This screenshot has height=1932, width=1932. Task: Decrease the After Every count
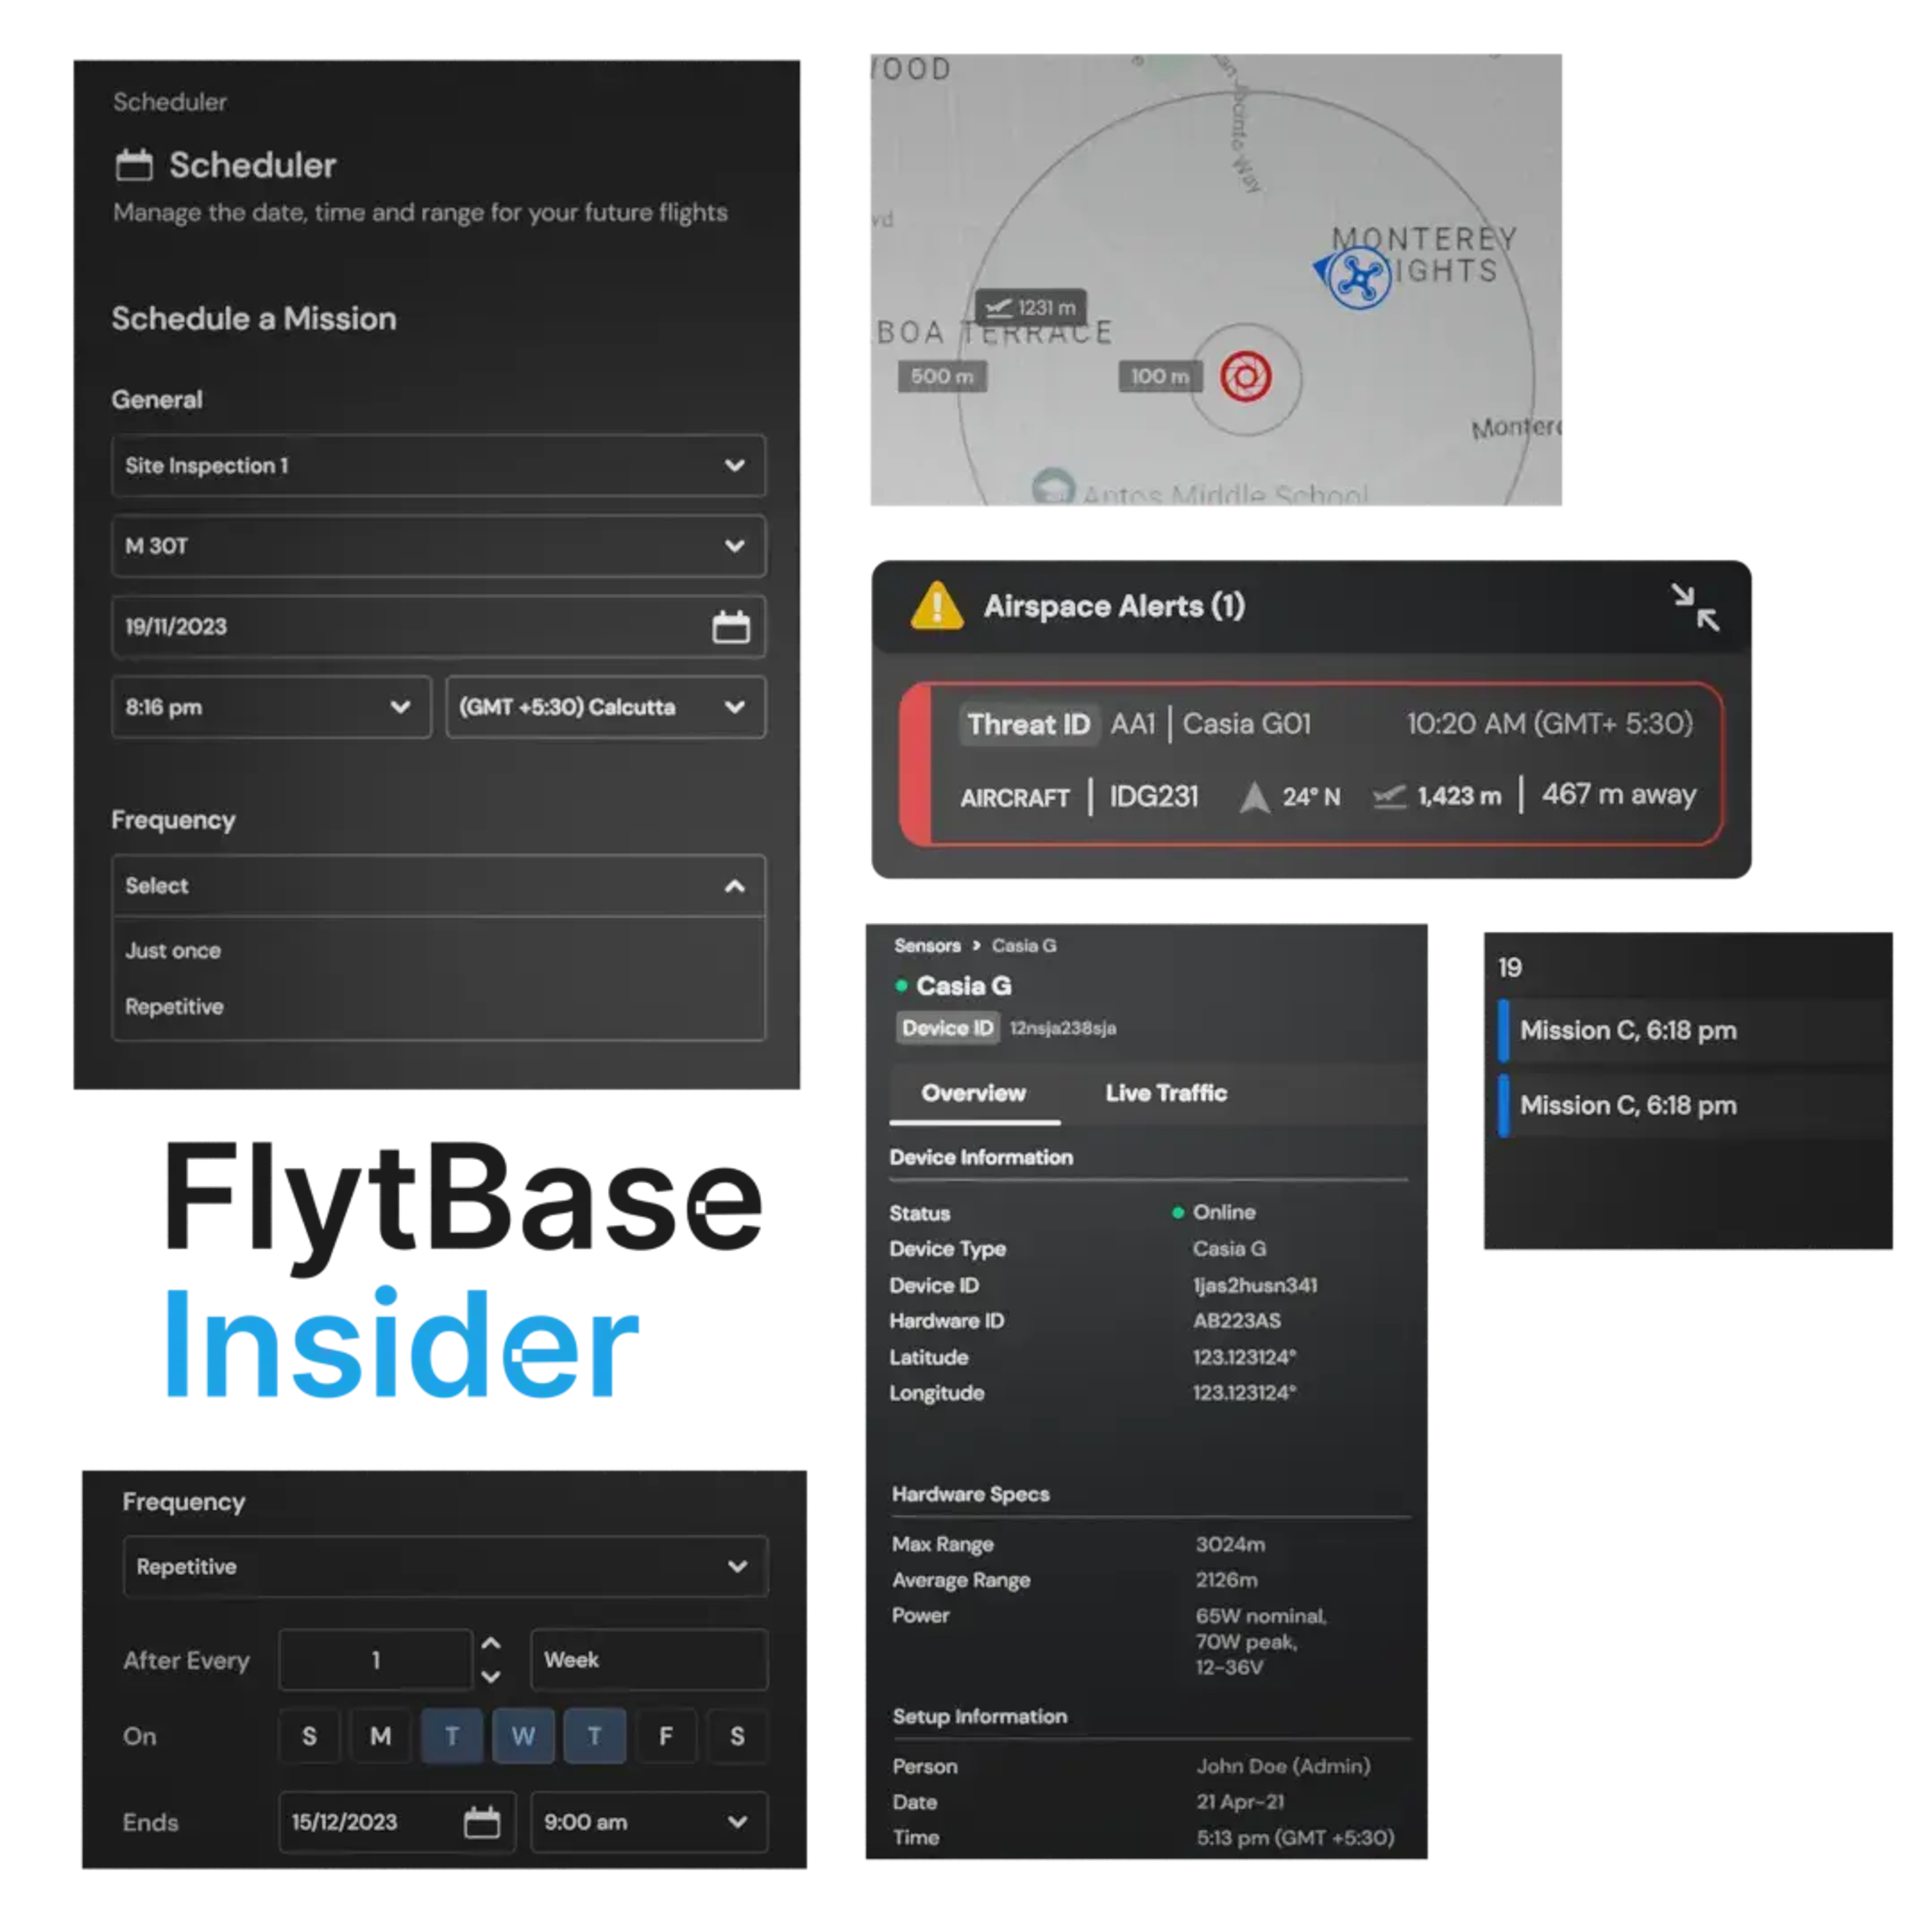click(491, 1677)
